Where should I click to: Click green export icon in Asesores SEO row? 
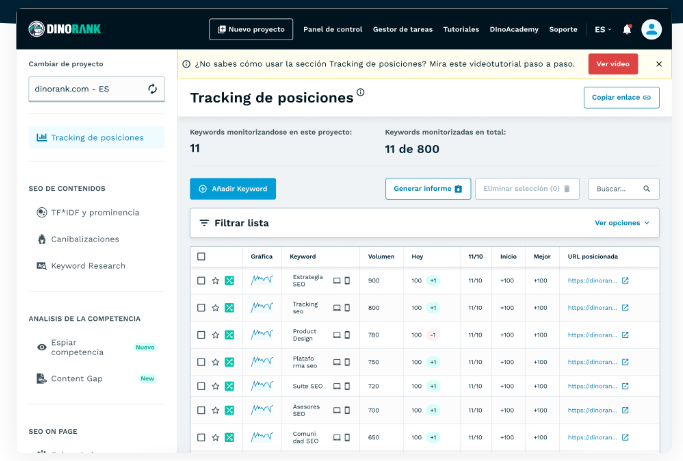pos(229,410)
